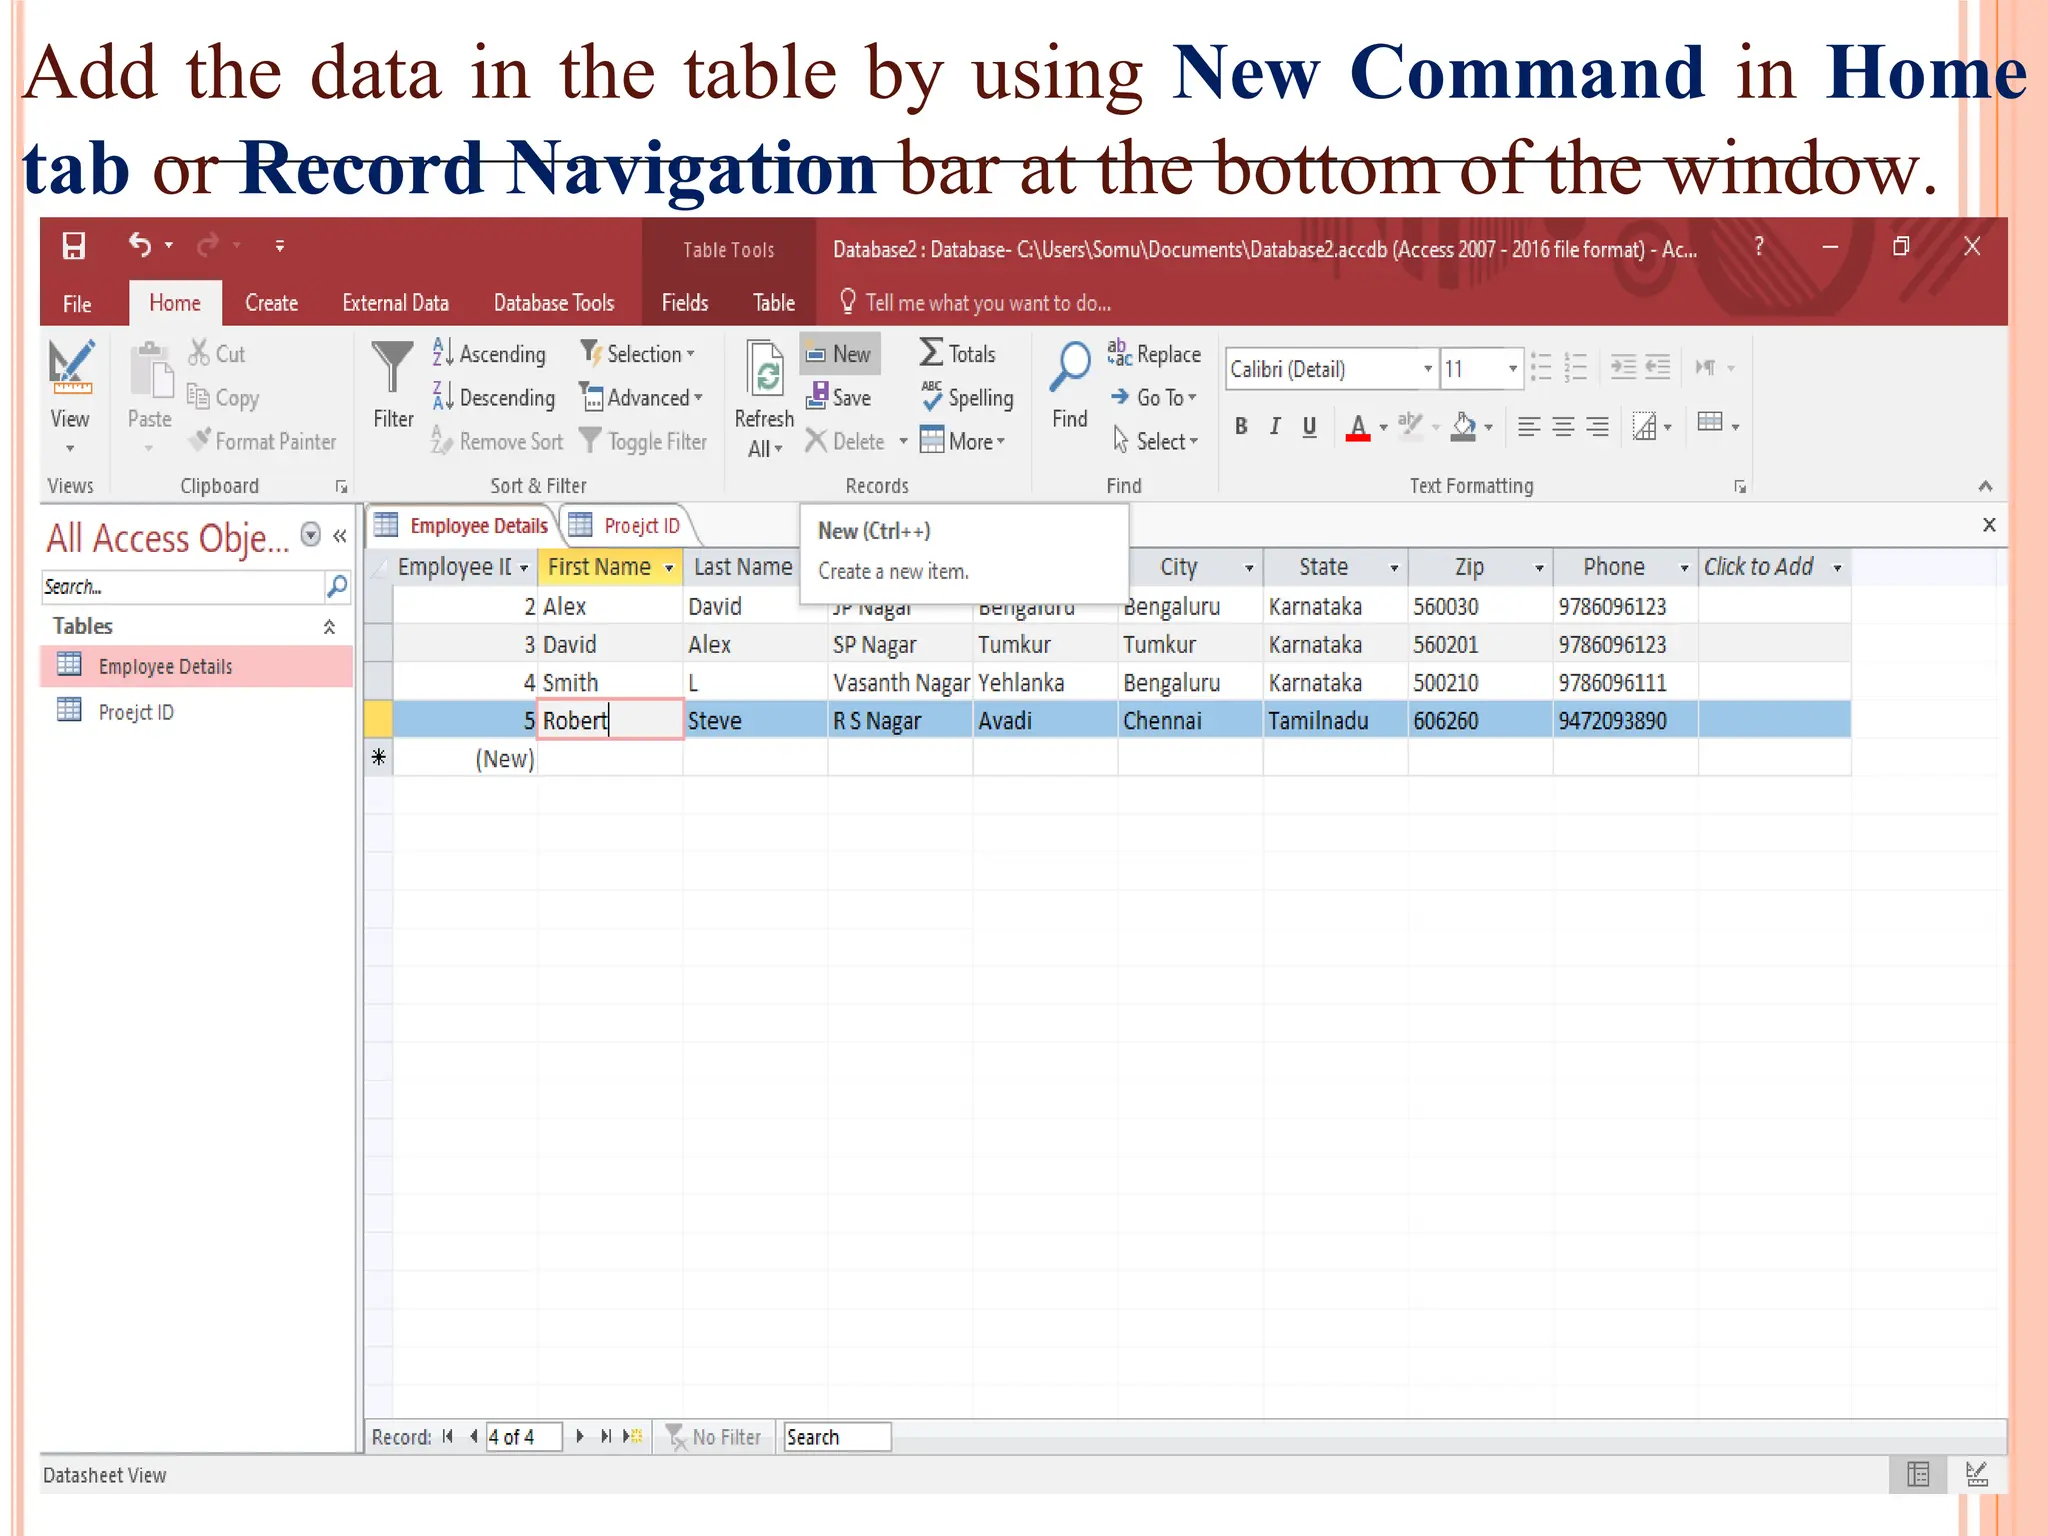2048x1536 pixels.
Task: Click the Find magnifier icon
Action: tap(1070, 368)
